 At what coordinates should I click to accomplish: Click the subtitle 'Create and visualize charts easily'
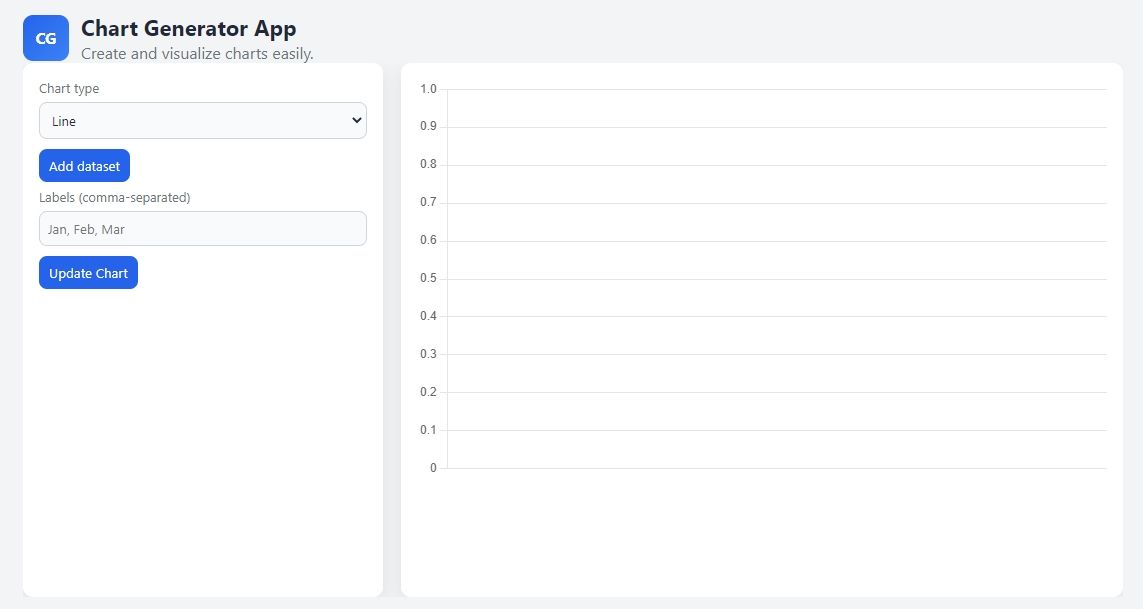coord(197,54)
